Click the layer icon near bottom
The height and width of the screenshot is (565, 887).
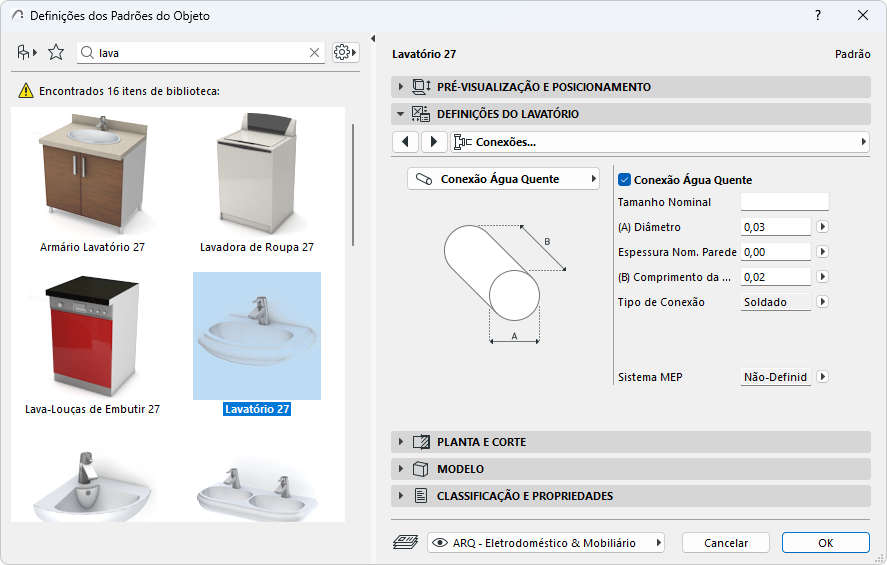coord(405,542)
